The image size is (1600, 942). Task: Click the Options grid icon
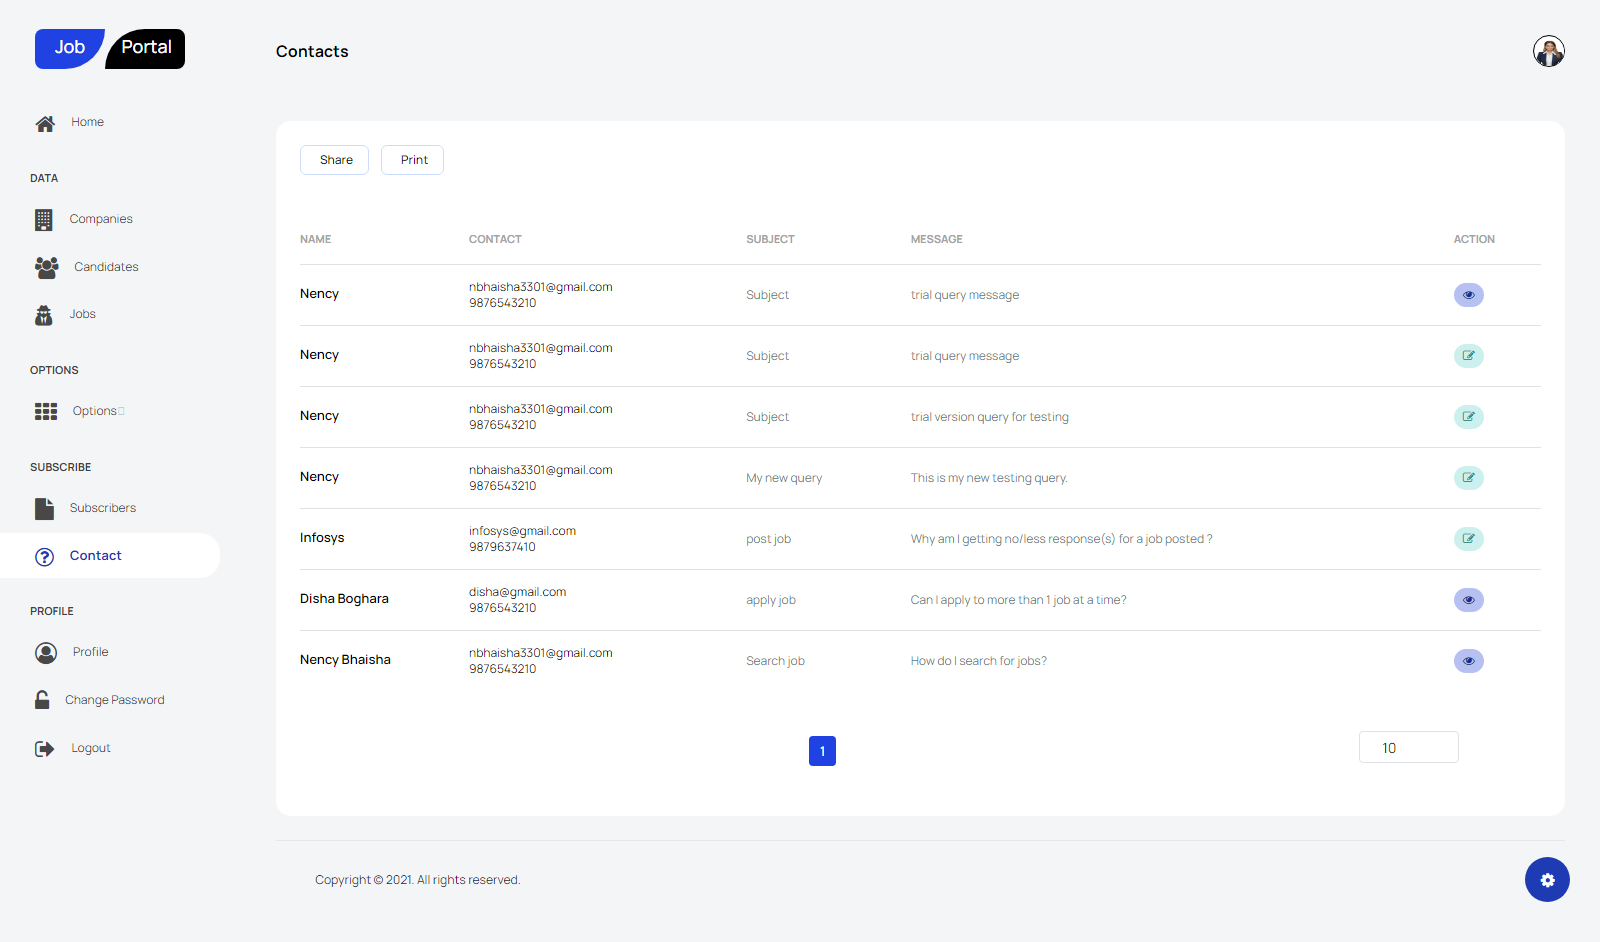pos(46,411)
